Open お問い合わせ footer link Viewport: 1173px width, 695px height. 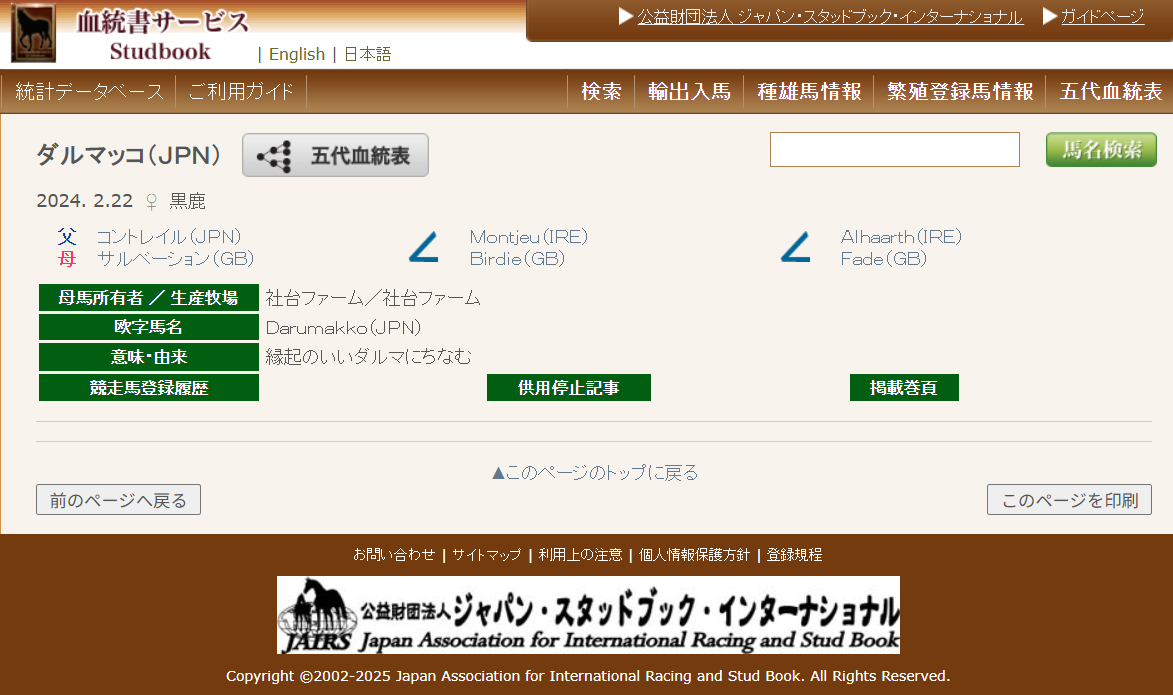(394, 555)
